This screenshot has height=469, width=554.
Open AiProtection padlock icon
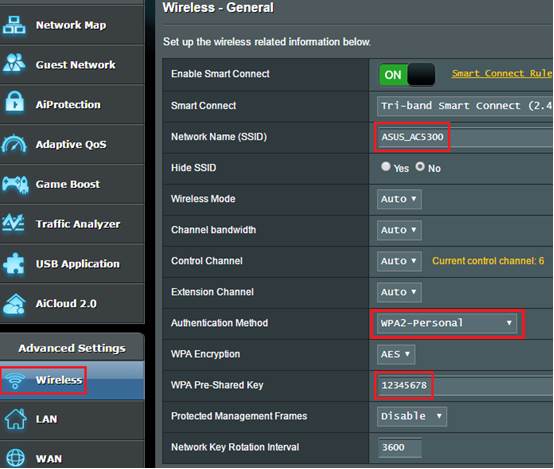pos(14,102)
